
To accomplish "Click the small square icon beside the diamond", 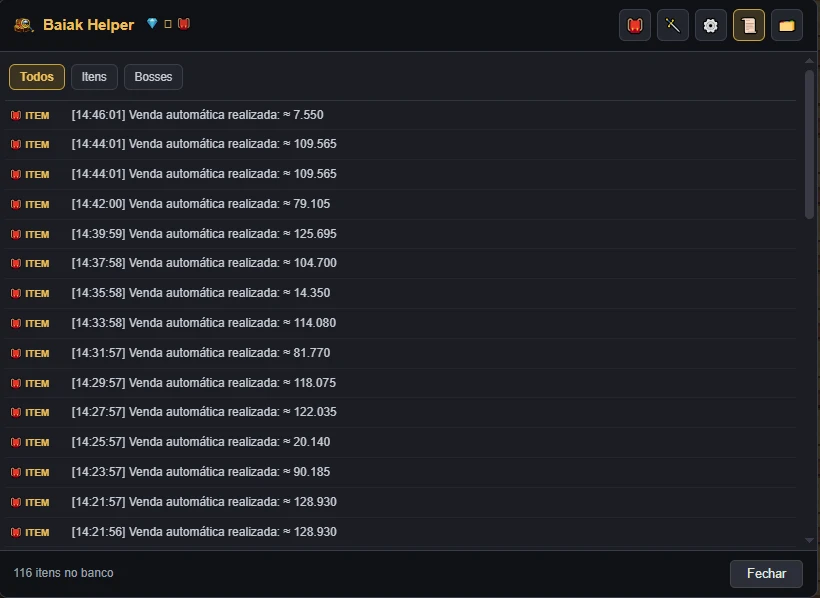I will 168,24.
